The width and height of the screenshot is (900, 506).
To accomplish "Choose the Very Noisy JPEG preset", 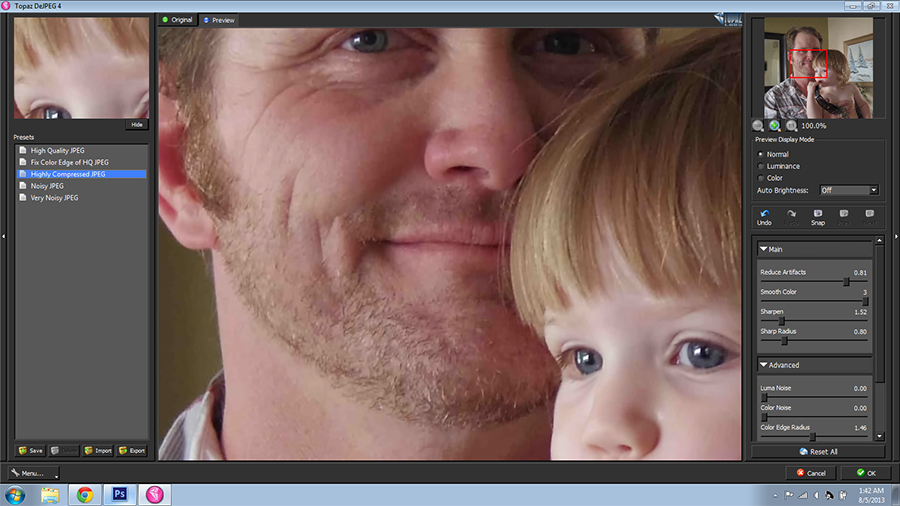I will point(54,197).
